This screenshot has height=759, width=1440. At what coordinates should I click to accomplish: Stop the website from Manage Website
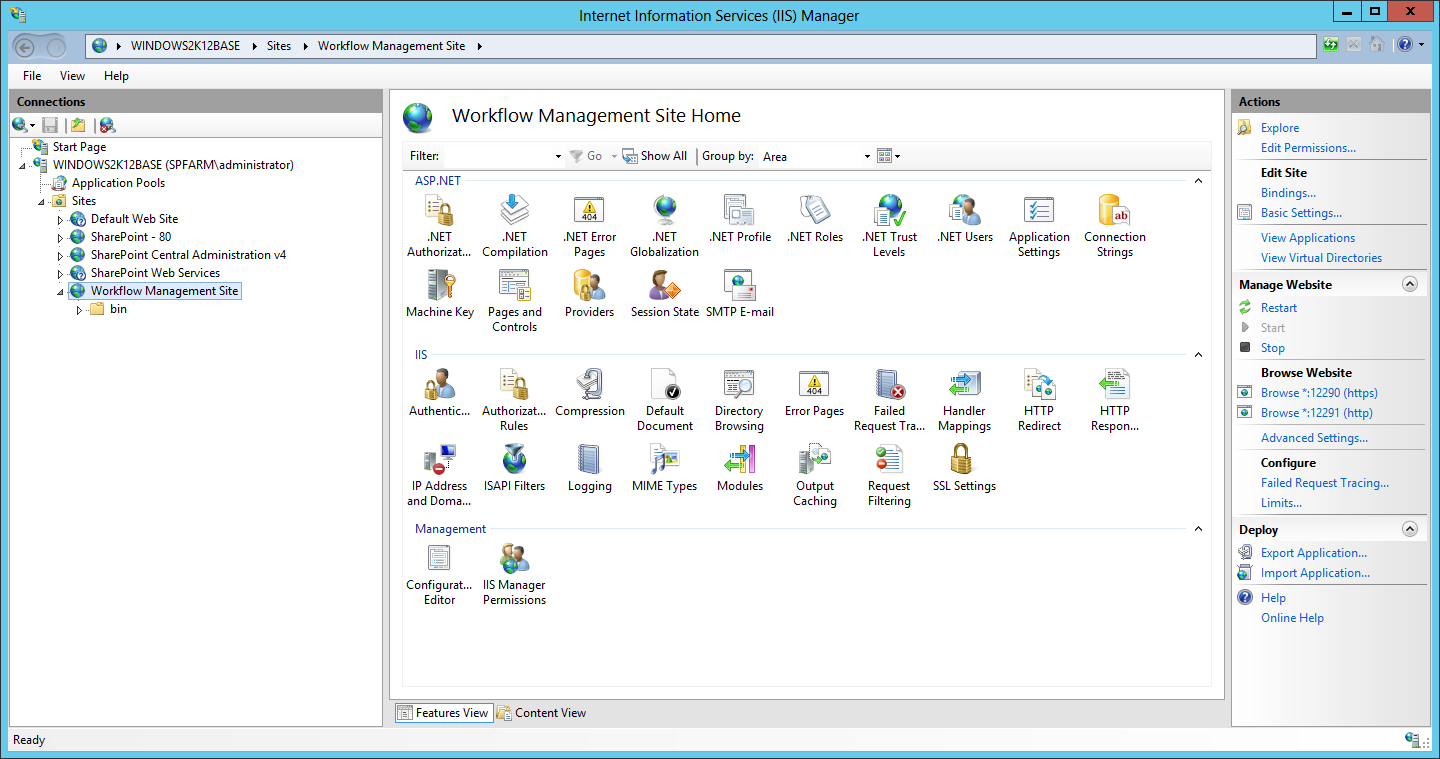1273,347
